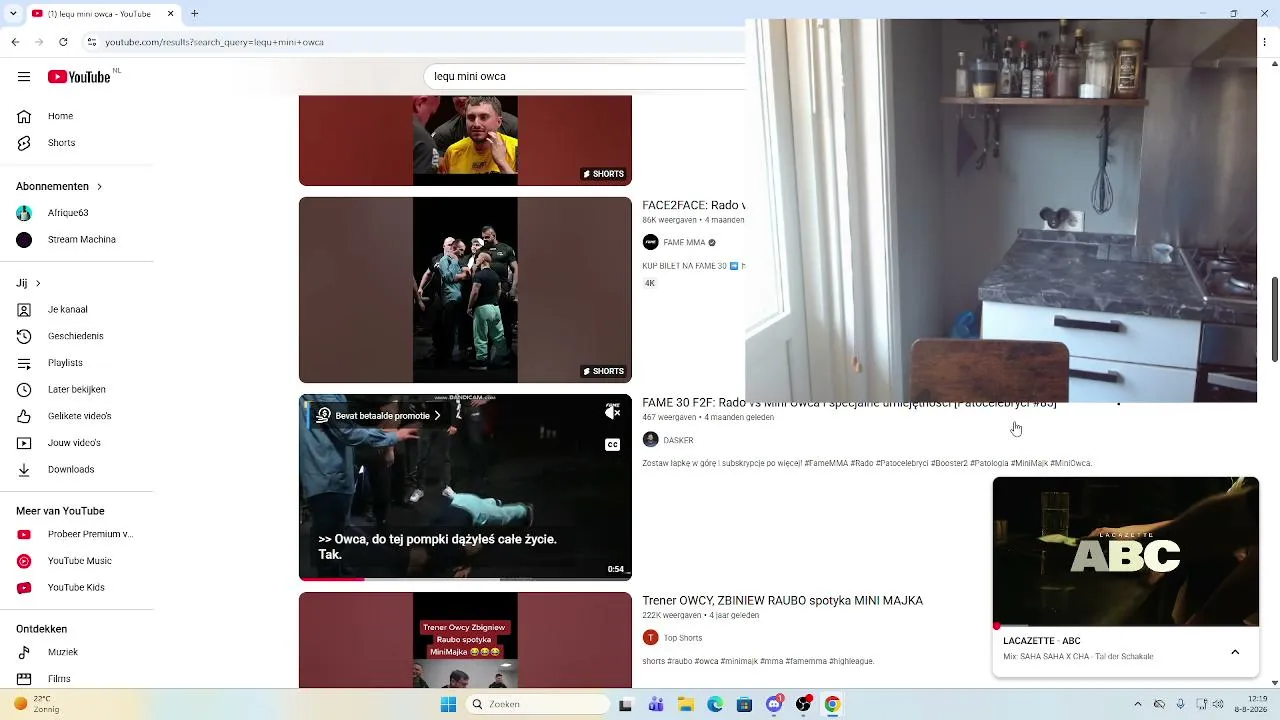
Task: Open Playlists in the sidebar
Action: pos(65,363)
